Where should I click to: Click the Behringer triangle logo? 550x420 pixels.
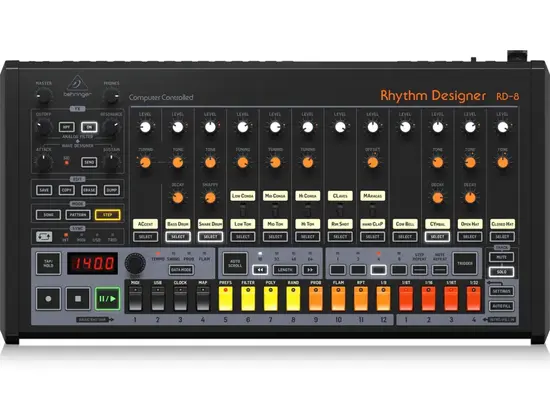coord(78,83)
